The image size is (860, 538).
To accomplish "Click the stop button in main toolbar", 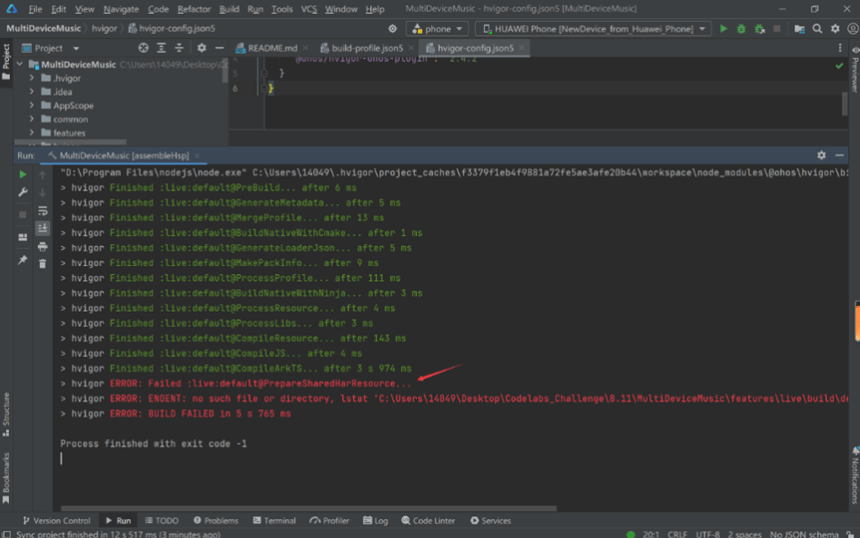I will (777, 29).
